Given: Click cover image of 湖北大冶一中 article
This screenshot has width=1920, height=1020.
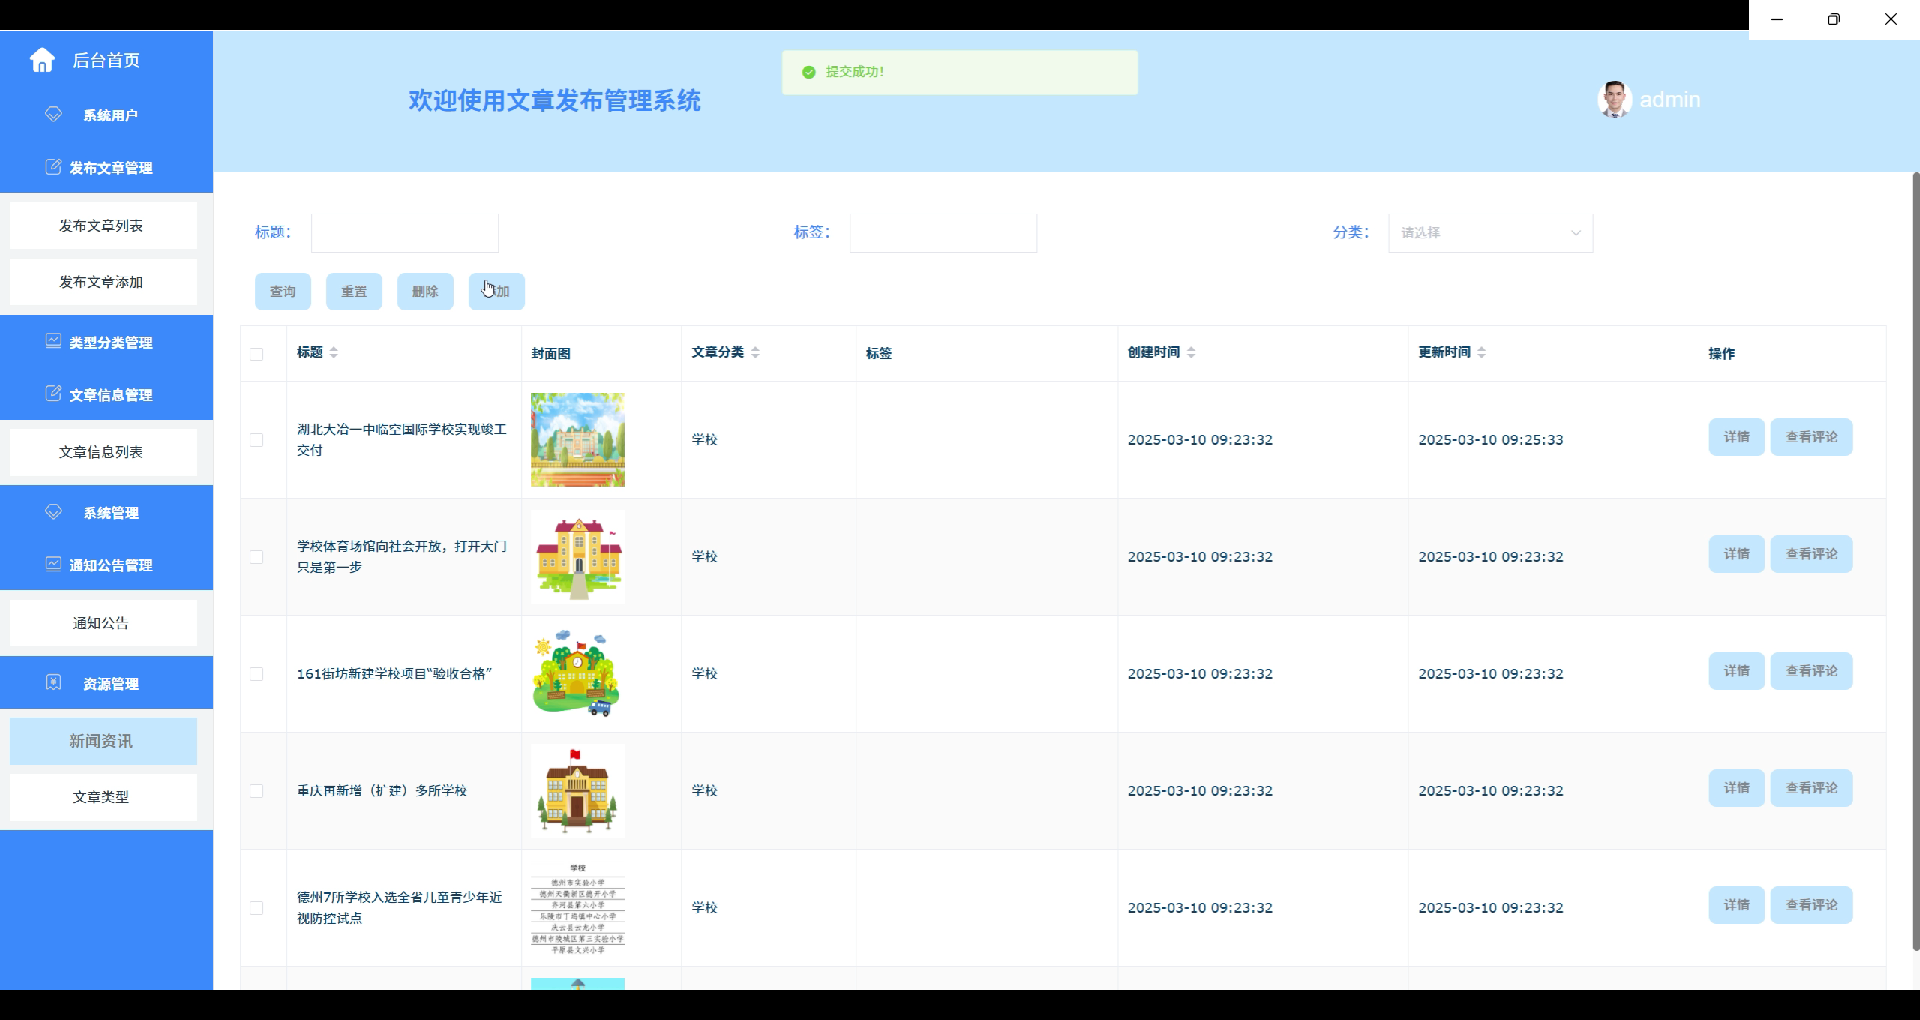Looking at the screenshot, I should (x=578, y=440).
